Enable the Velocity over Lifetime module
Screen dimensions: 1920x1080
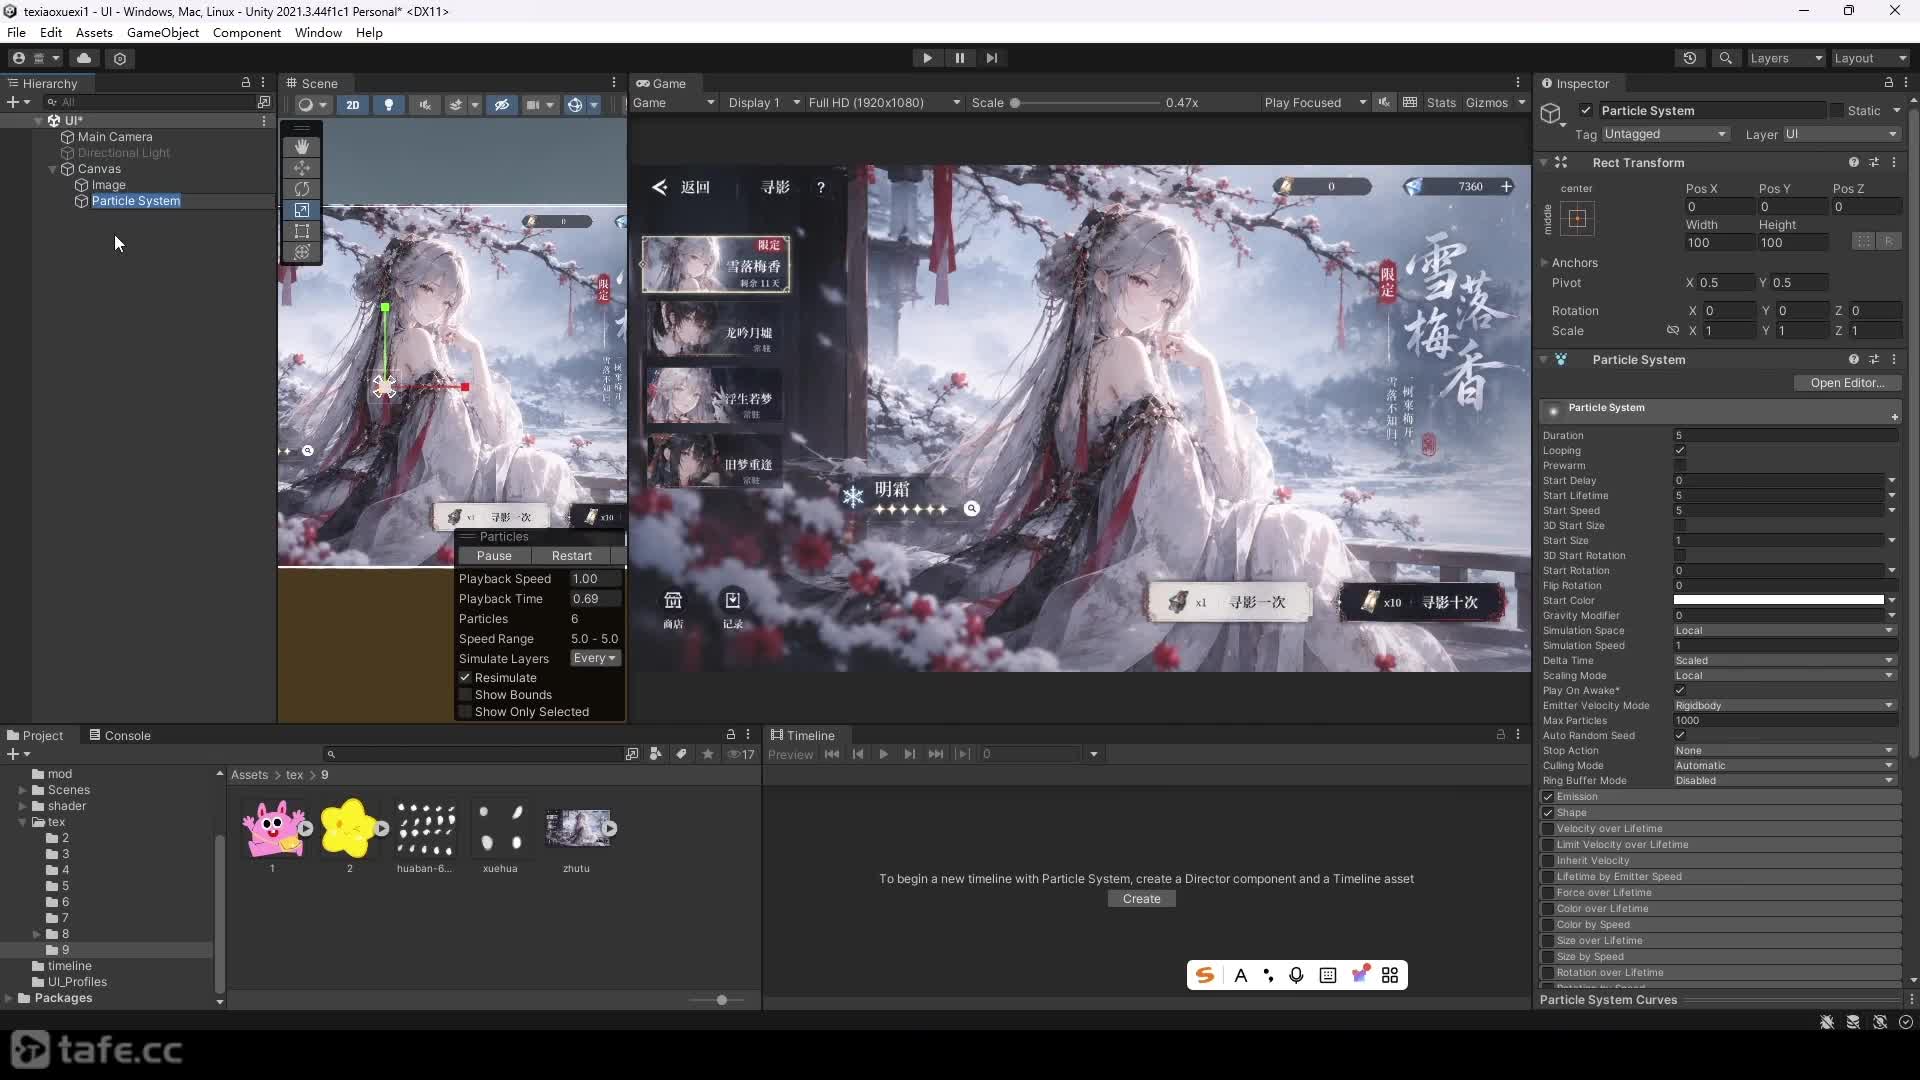(1548, 829)
